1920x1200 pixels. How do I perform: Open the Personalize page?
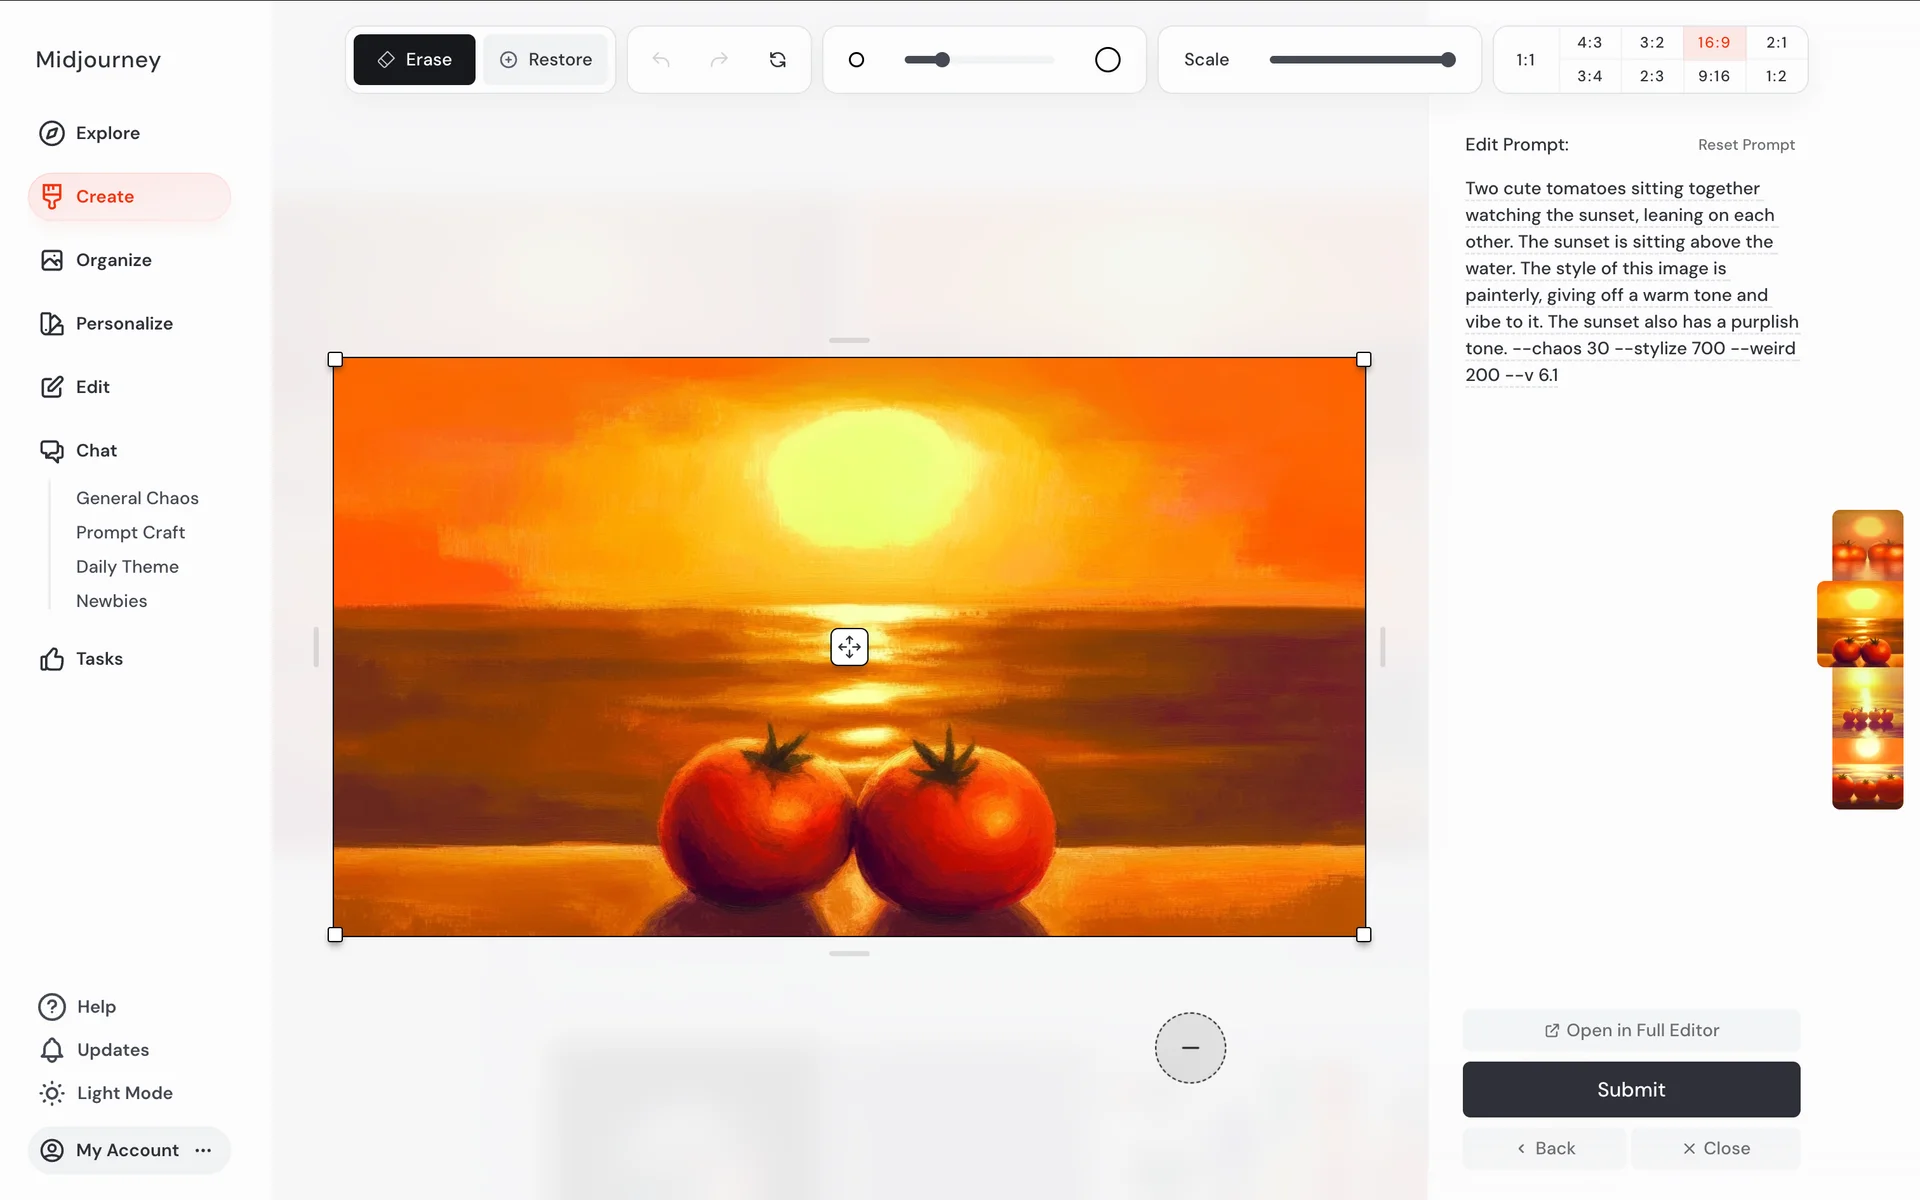click(124, 323)
